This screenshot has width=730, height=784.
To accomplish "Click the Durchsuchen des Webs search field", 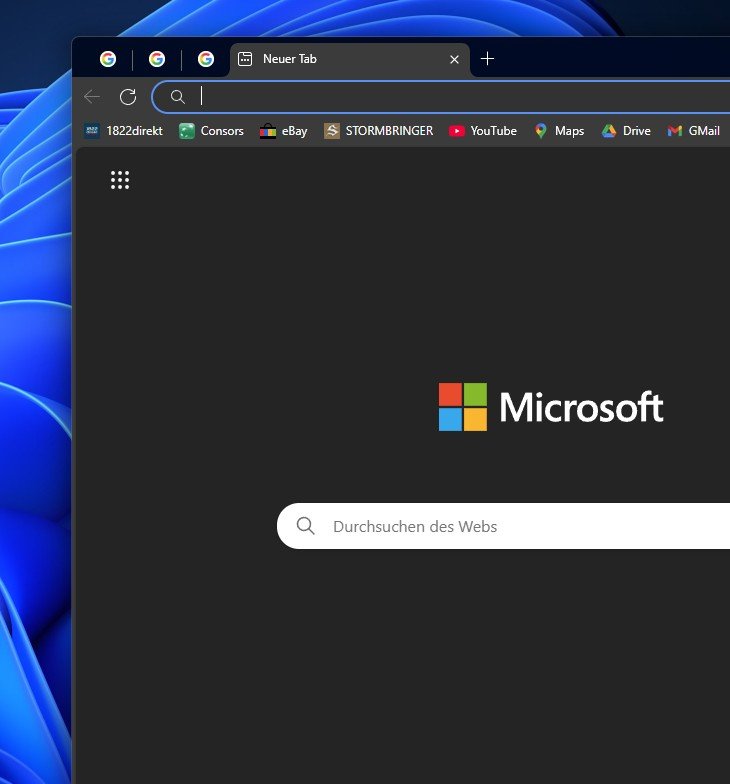I will pyautogui.click(x=504, y=526).
